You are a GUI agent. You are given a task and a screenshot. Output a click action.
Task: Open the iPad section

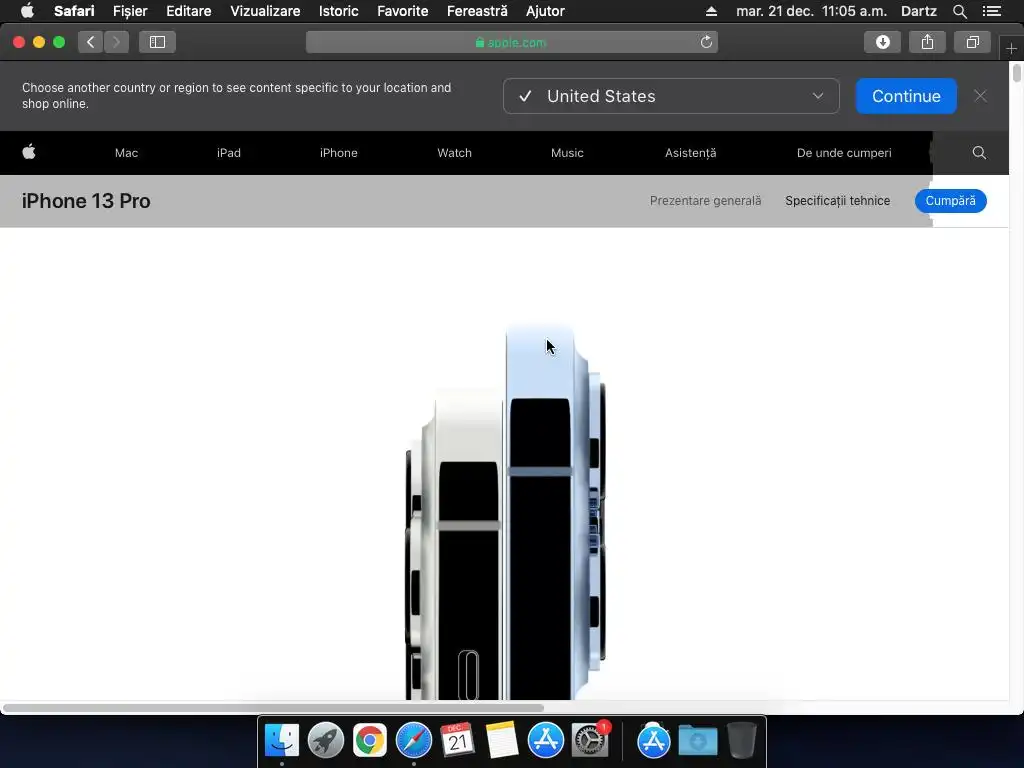pos(229,153)
